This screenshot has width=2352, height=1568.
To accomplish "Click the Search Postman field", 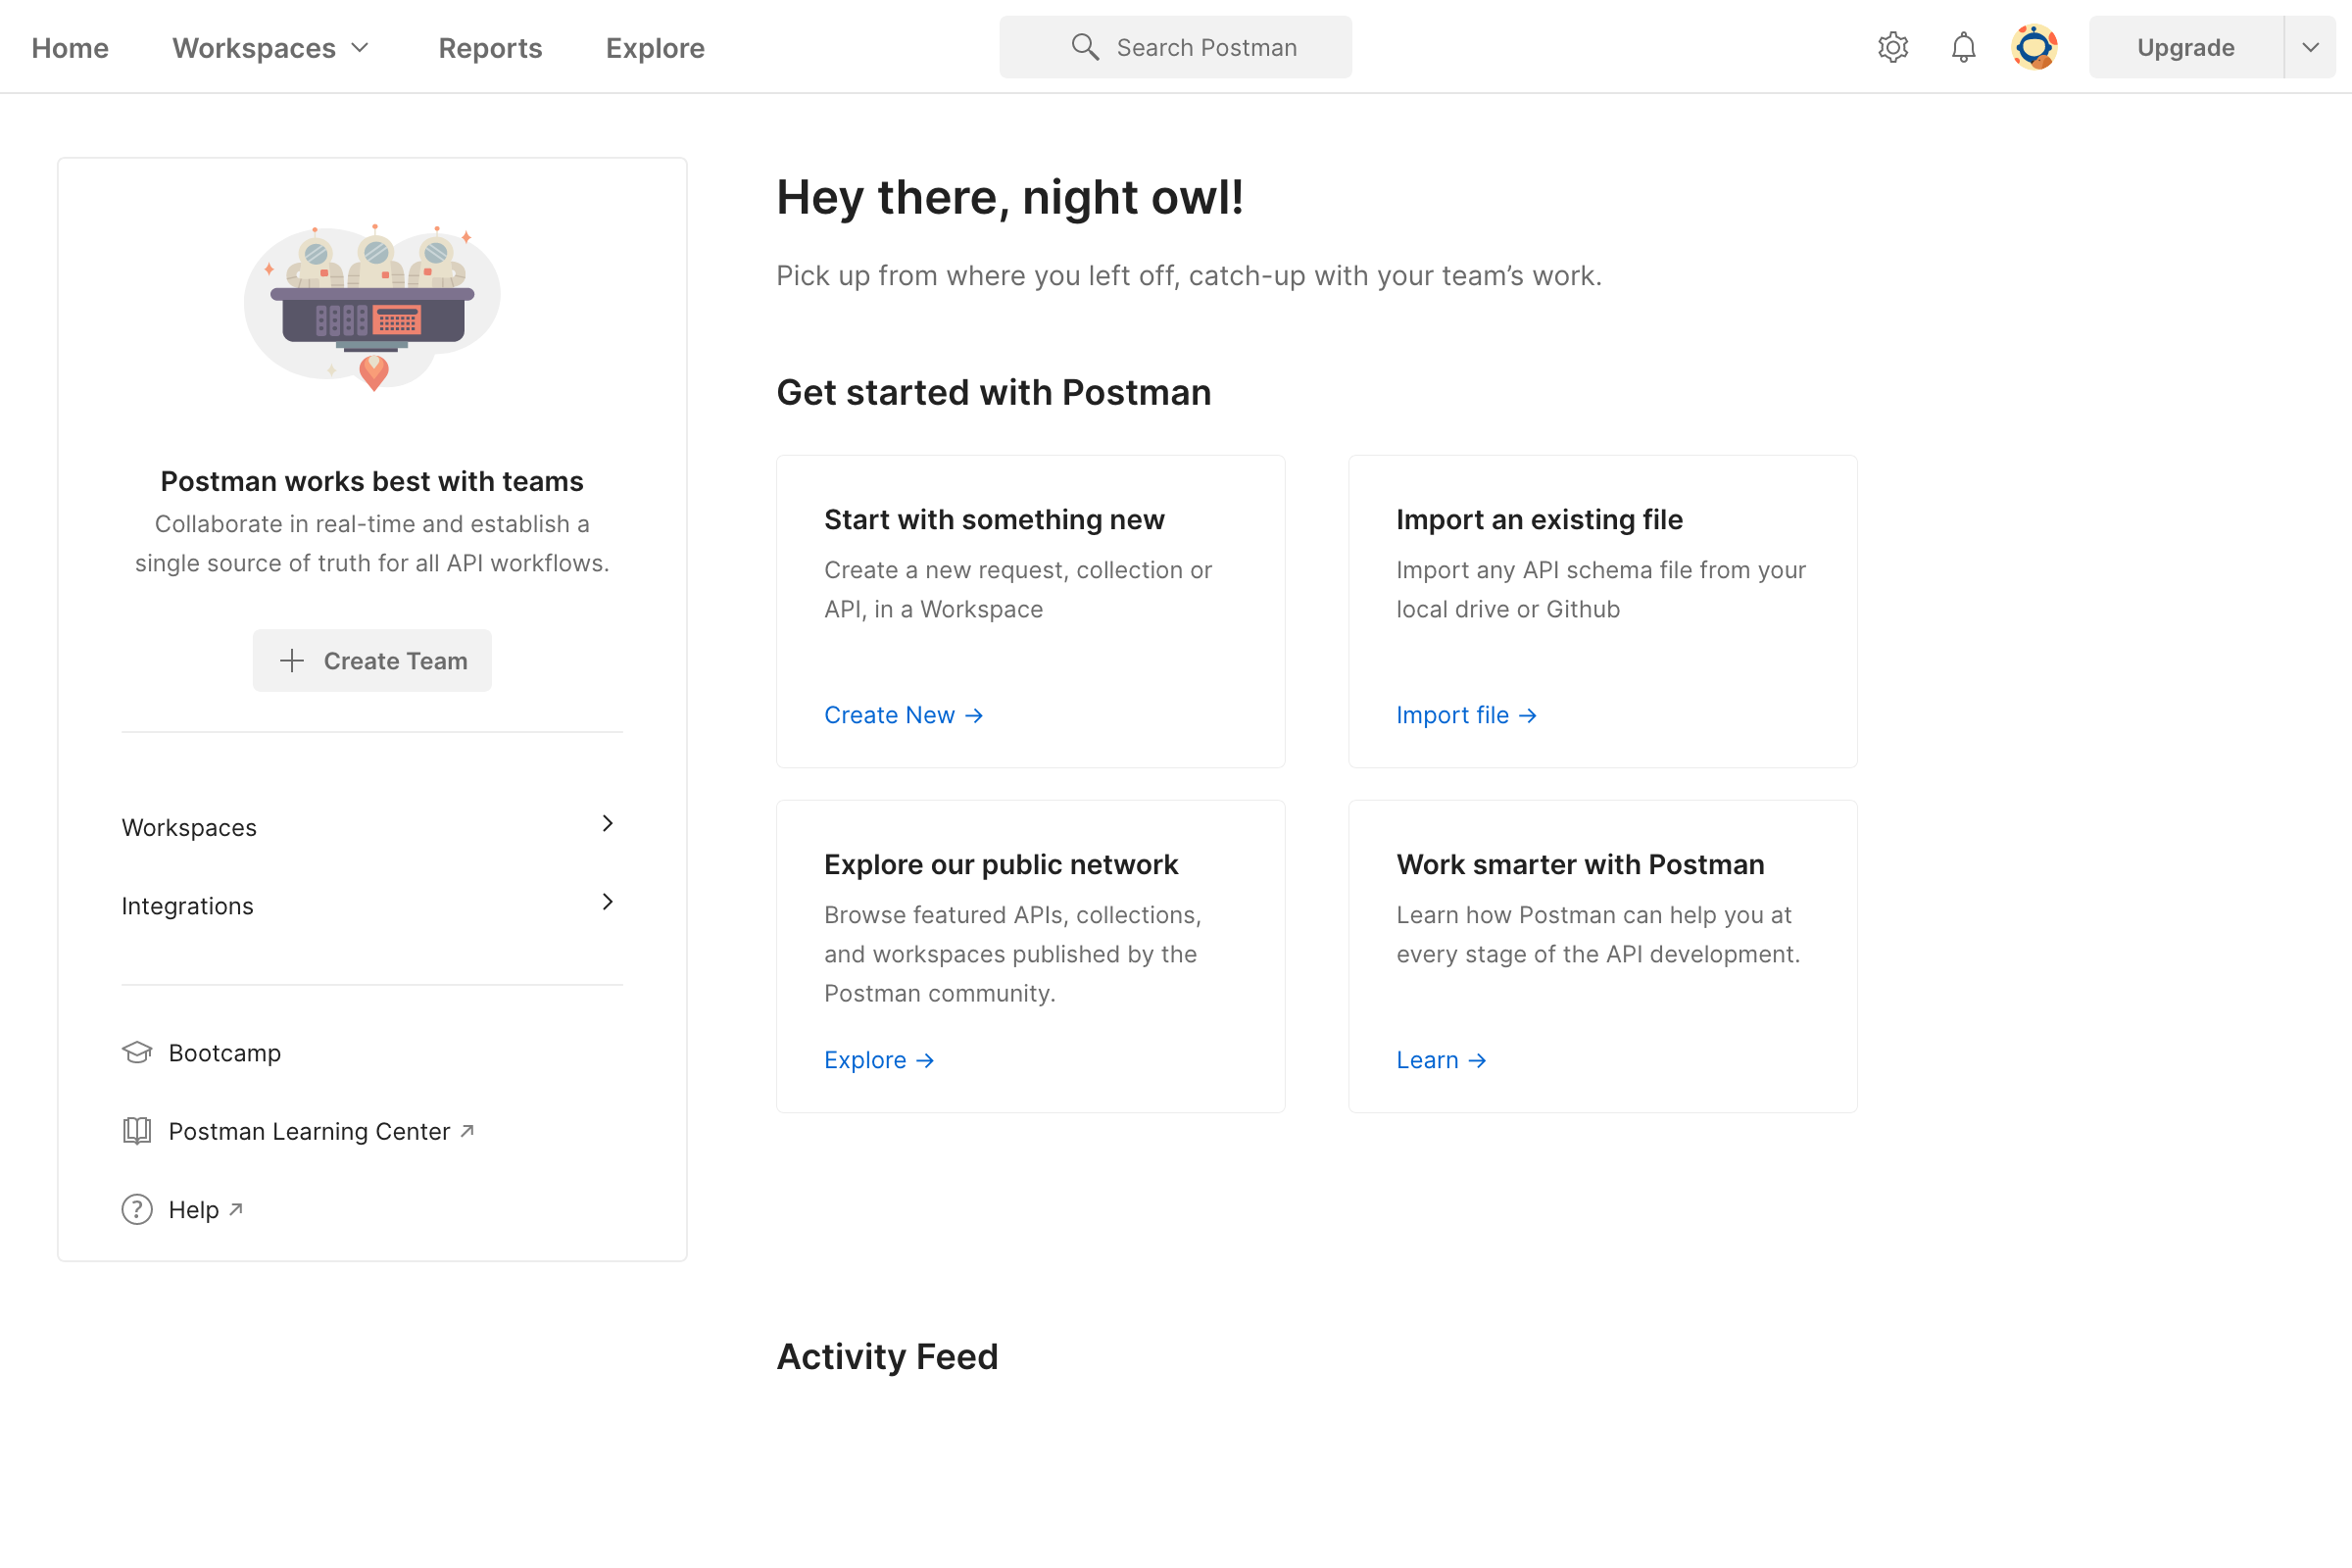I will pyautogui.click(x=1175, y=47).
